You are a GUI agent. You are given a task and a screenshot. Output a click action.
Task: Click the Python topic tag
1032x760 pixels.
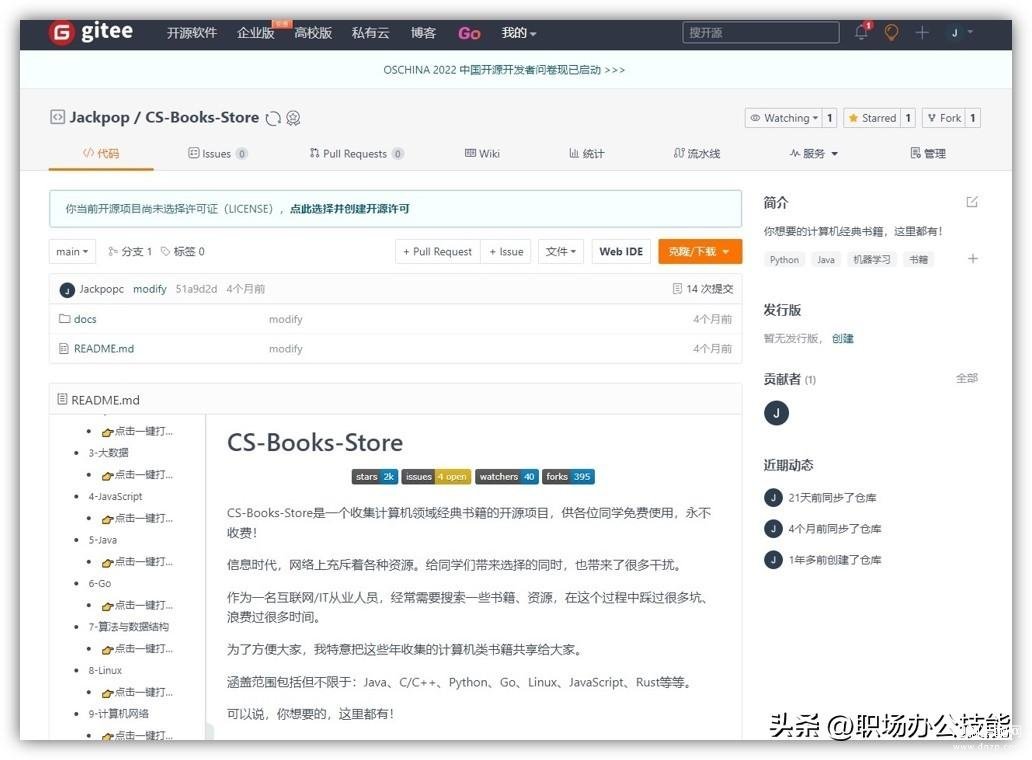(x=784, y=259)
